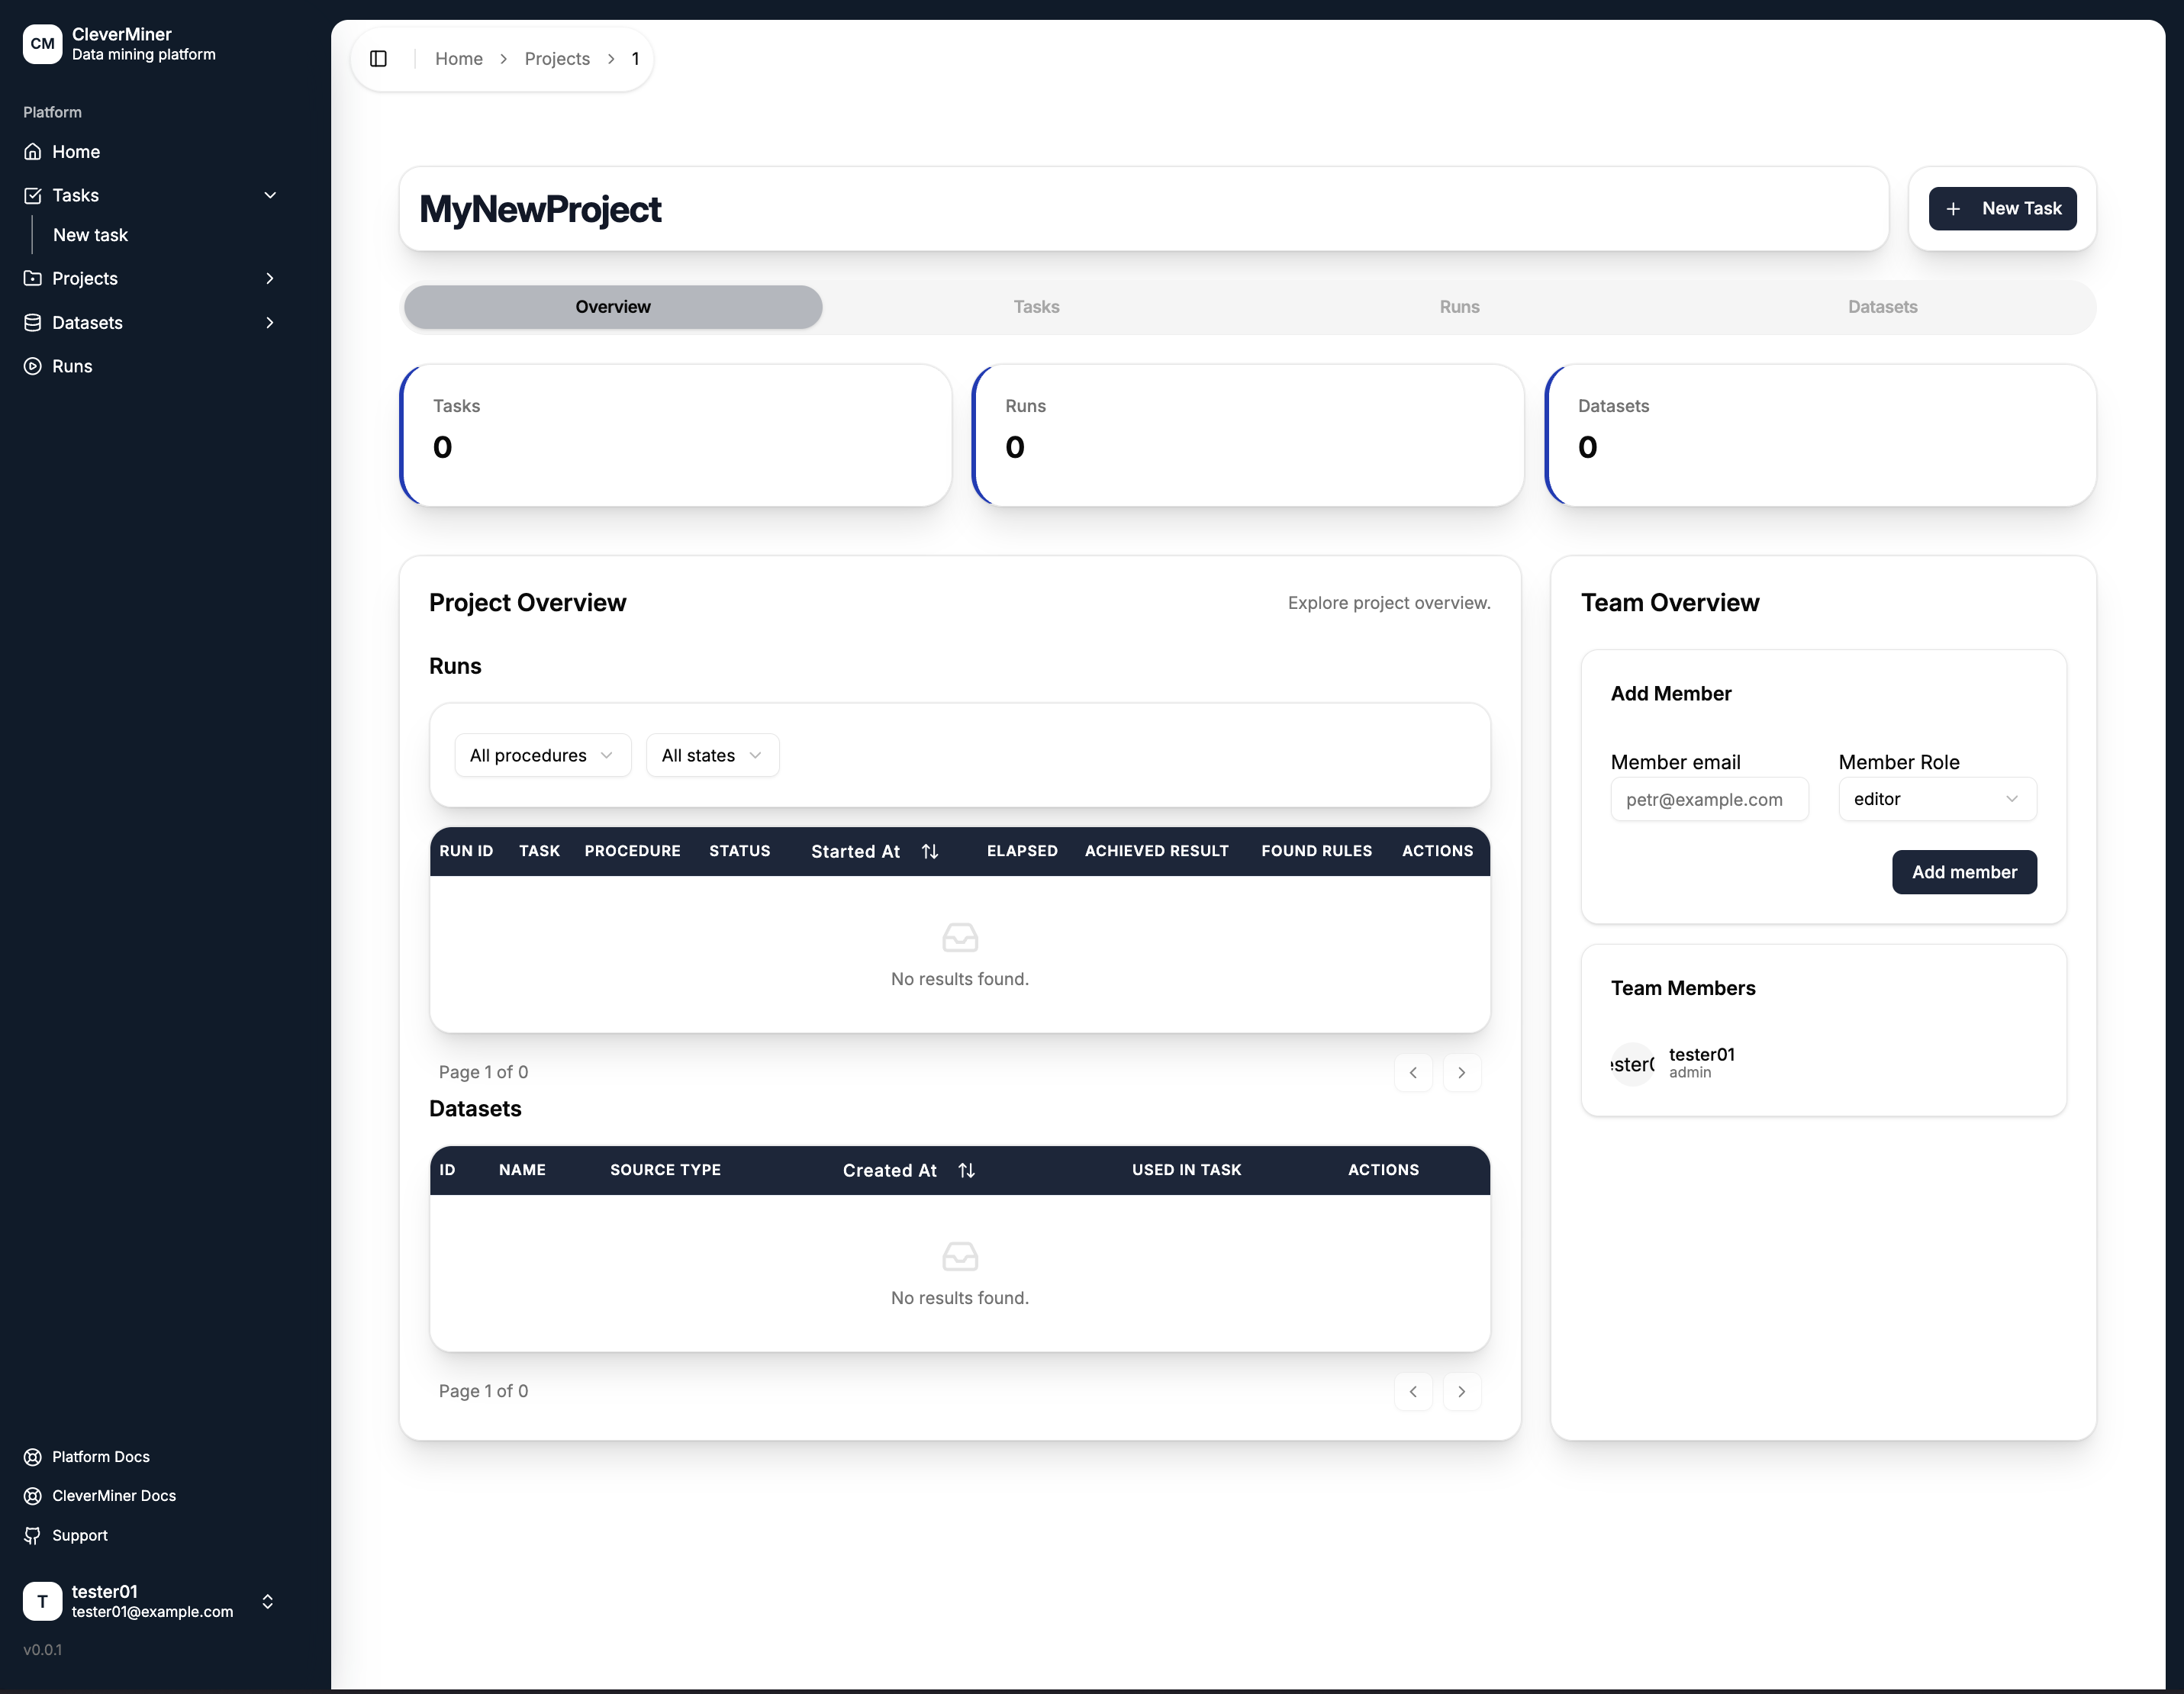This screenshot has height=1694, width=2184.
Task: Toggle the sidebar panel icon
Action: click(378, 59)
